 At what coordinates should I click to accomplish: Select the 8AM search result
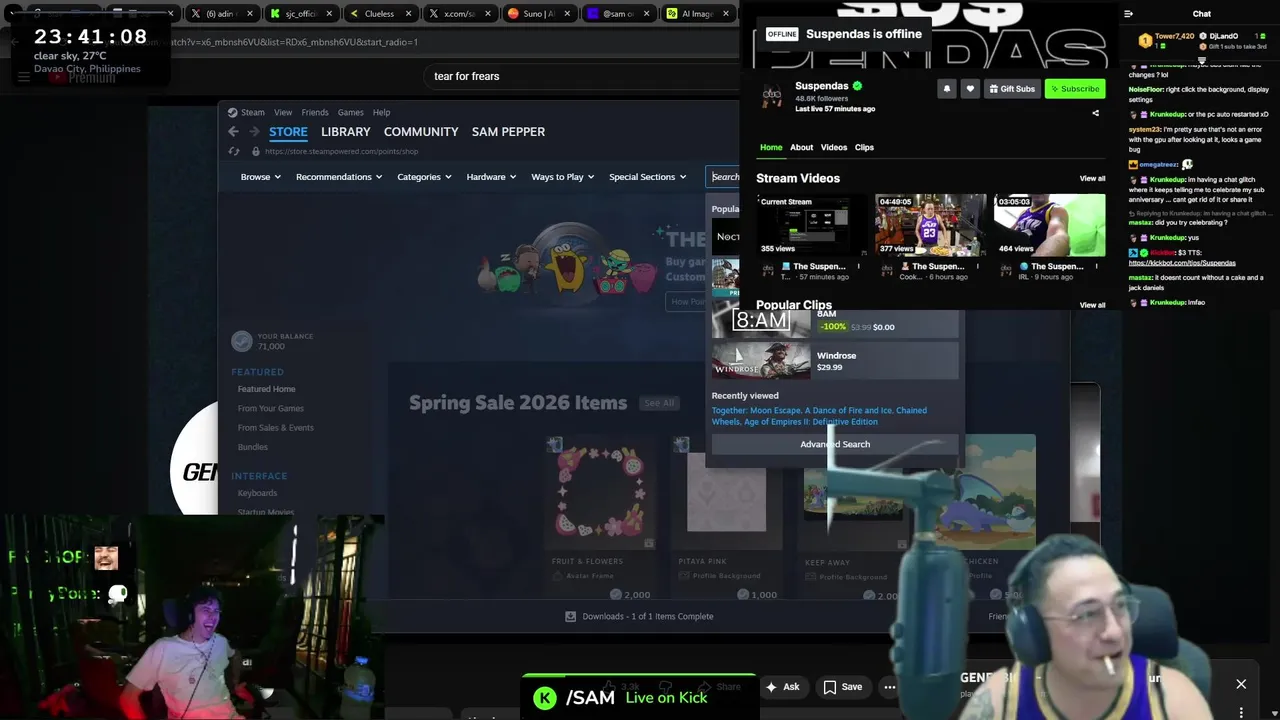(x=835, y=322)
